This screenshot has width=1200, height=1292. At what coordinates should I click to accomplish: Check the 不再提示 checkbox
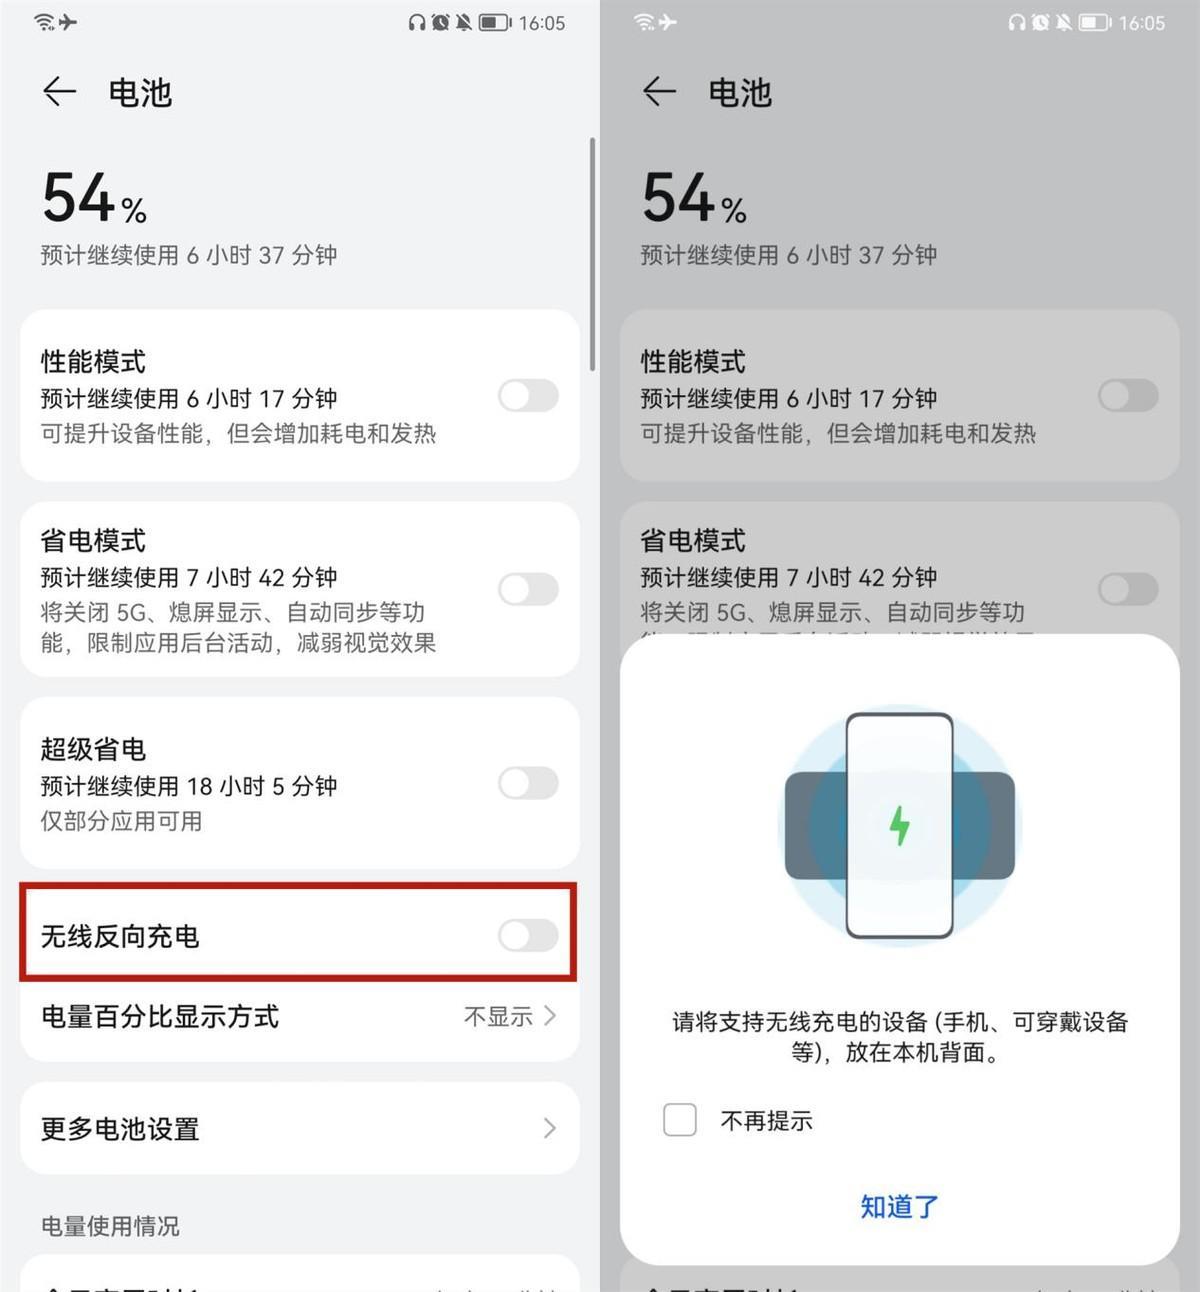point(680,1120)
